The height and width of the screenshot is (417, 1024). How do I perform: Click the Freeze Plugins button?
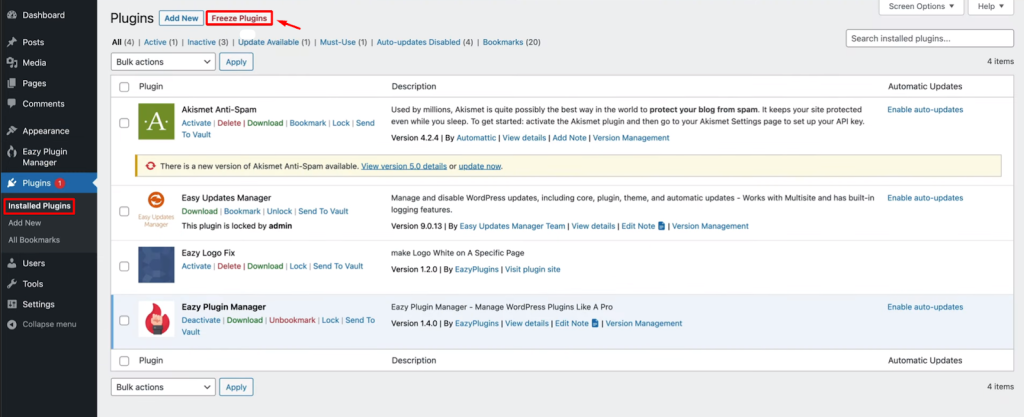click(x=239, y=18)
